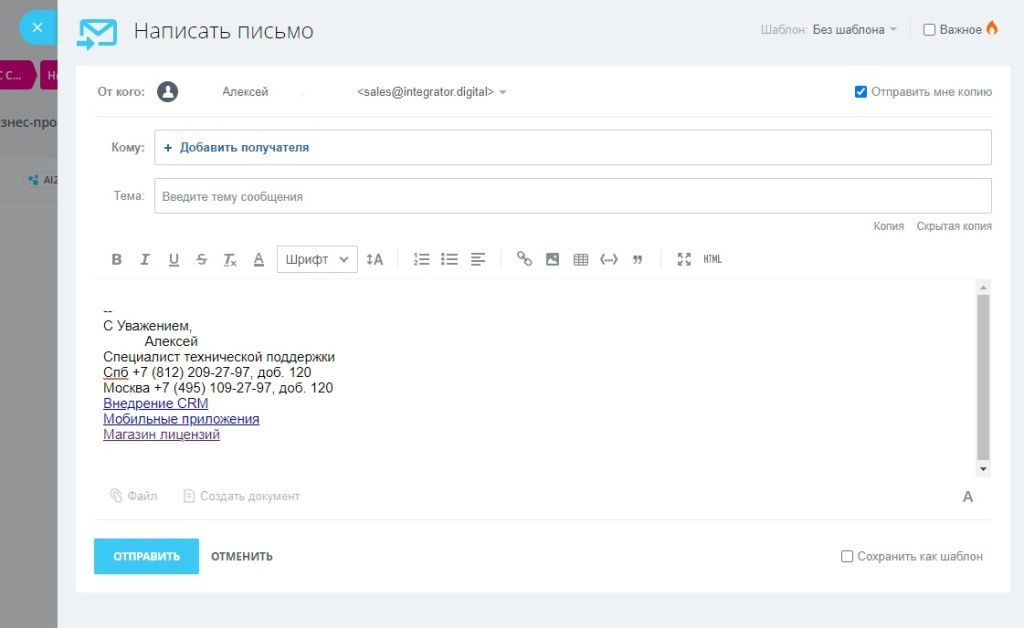Switch to HTML source mode

(712, 260)
